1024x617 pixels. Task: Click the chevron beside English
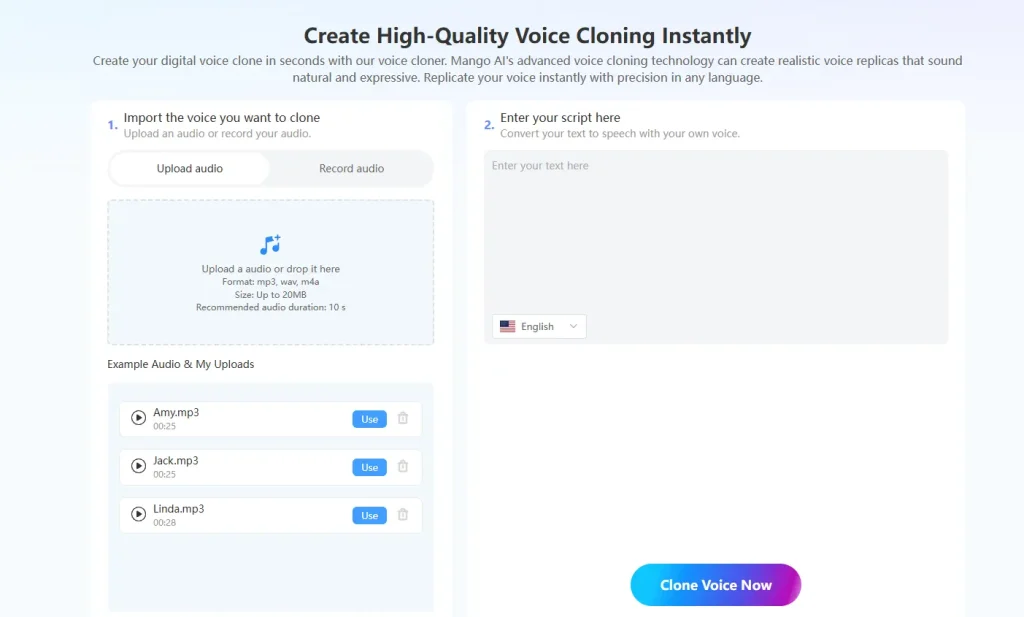click(x=572, y=326)
